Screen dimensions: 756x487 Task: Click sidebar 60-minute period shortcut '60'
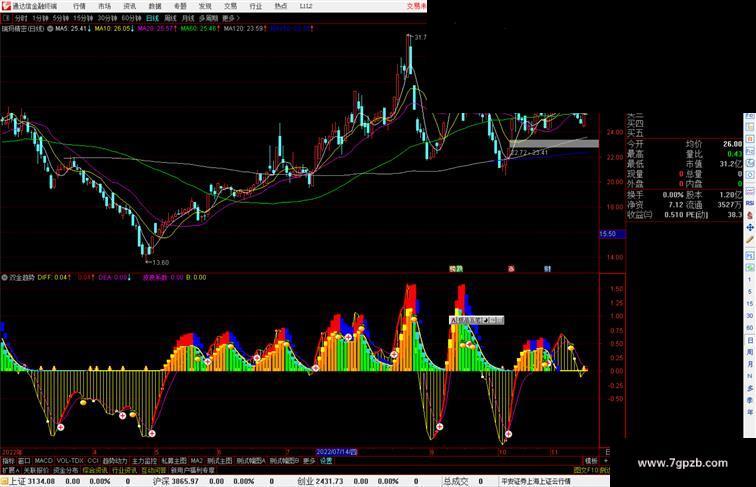click(750, 328)
